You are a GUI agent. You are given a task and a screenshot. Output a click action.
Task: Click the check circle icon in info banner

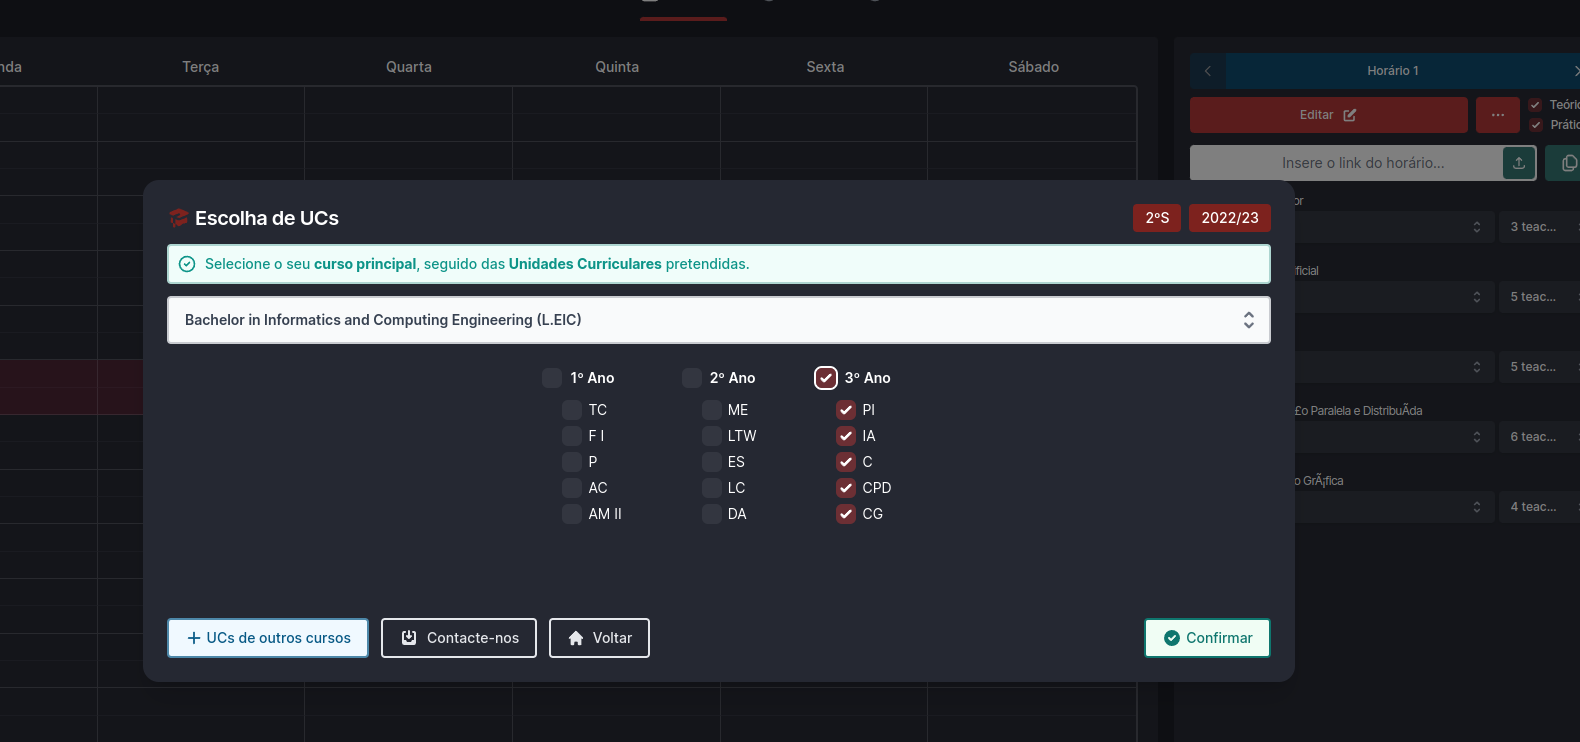coord(187,264)
